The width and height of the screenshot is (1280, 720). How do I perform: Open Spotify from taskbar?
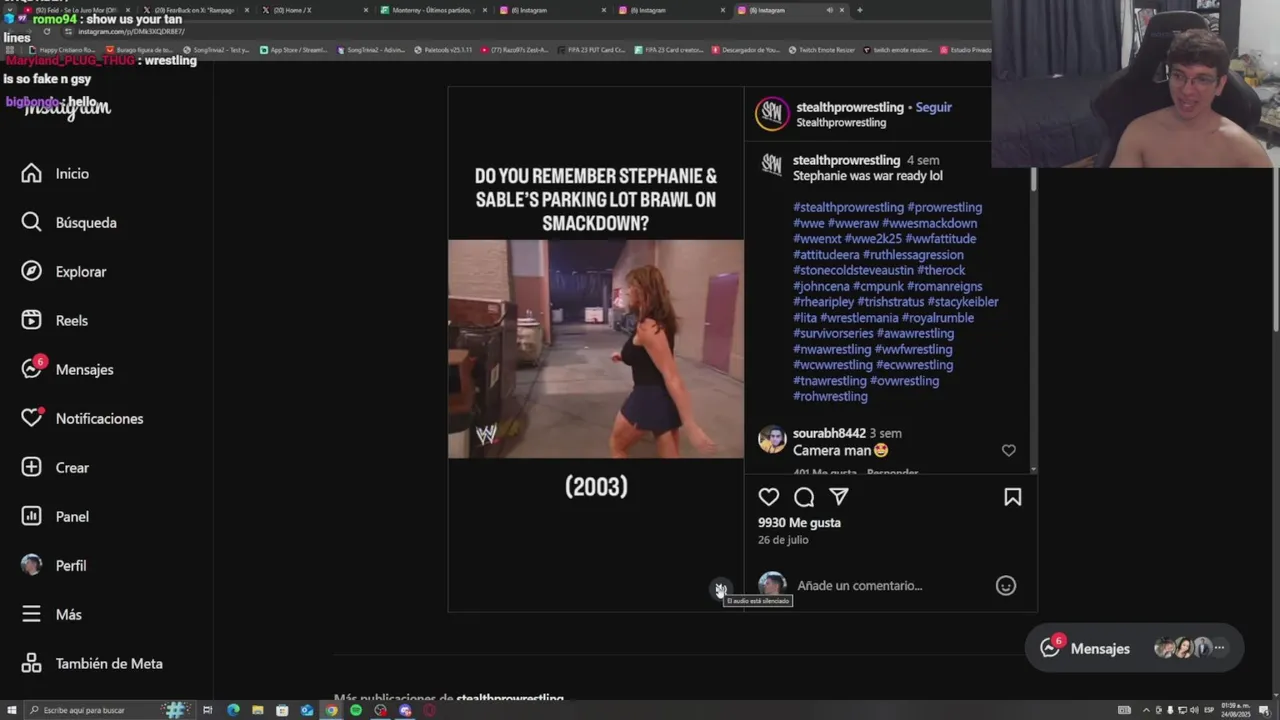(356, 710)
